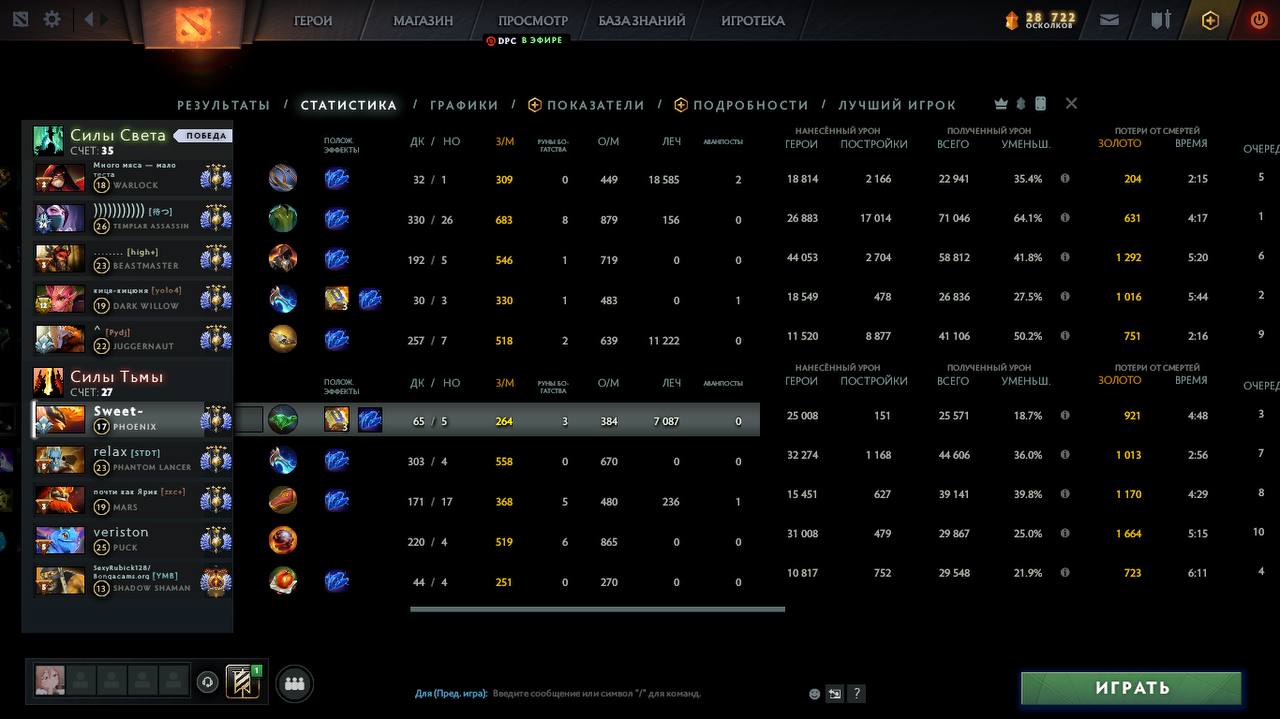Click the rank medal beside Warlock
Viewport: 1280px width, 719px height.
pos(215,179)
